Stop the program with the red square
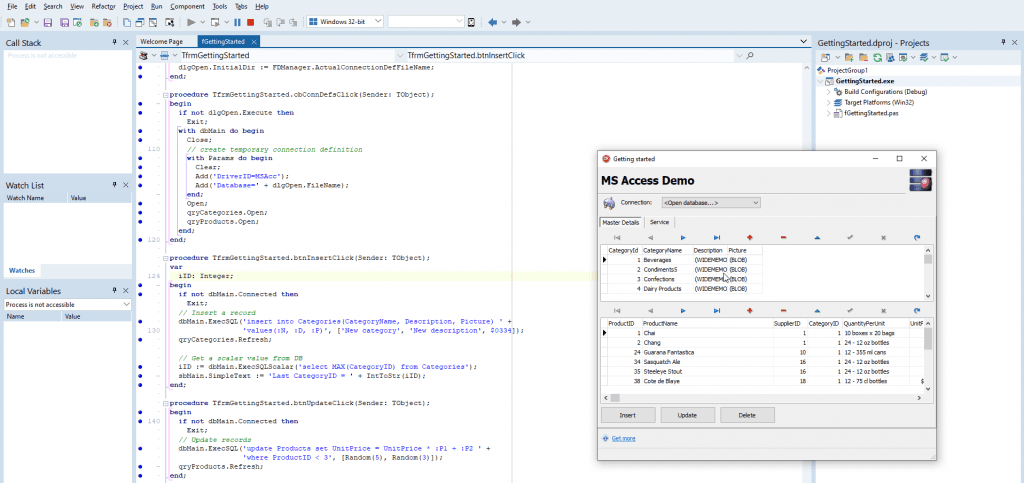The height and width of the screenshot is (483, 1024). [x=250, y=22]
